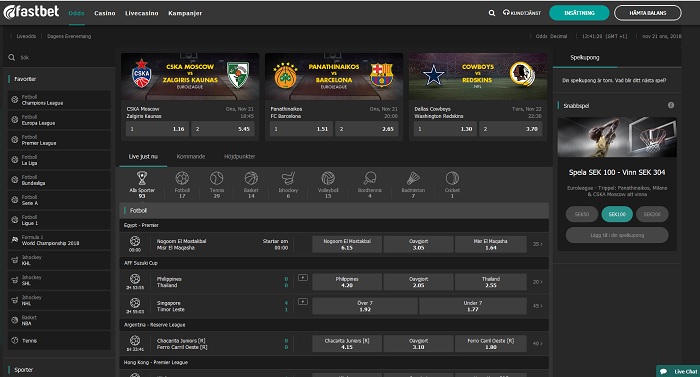Open Champions League favorite
The height and width of the screenshot is (377, 700).
pyautogui.click(x=59, y=100)
